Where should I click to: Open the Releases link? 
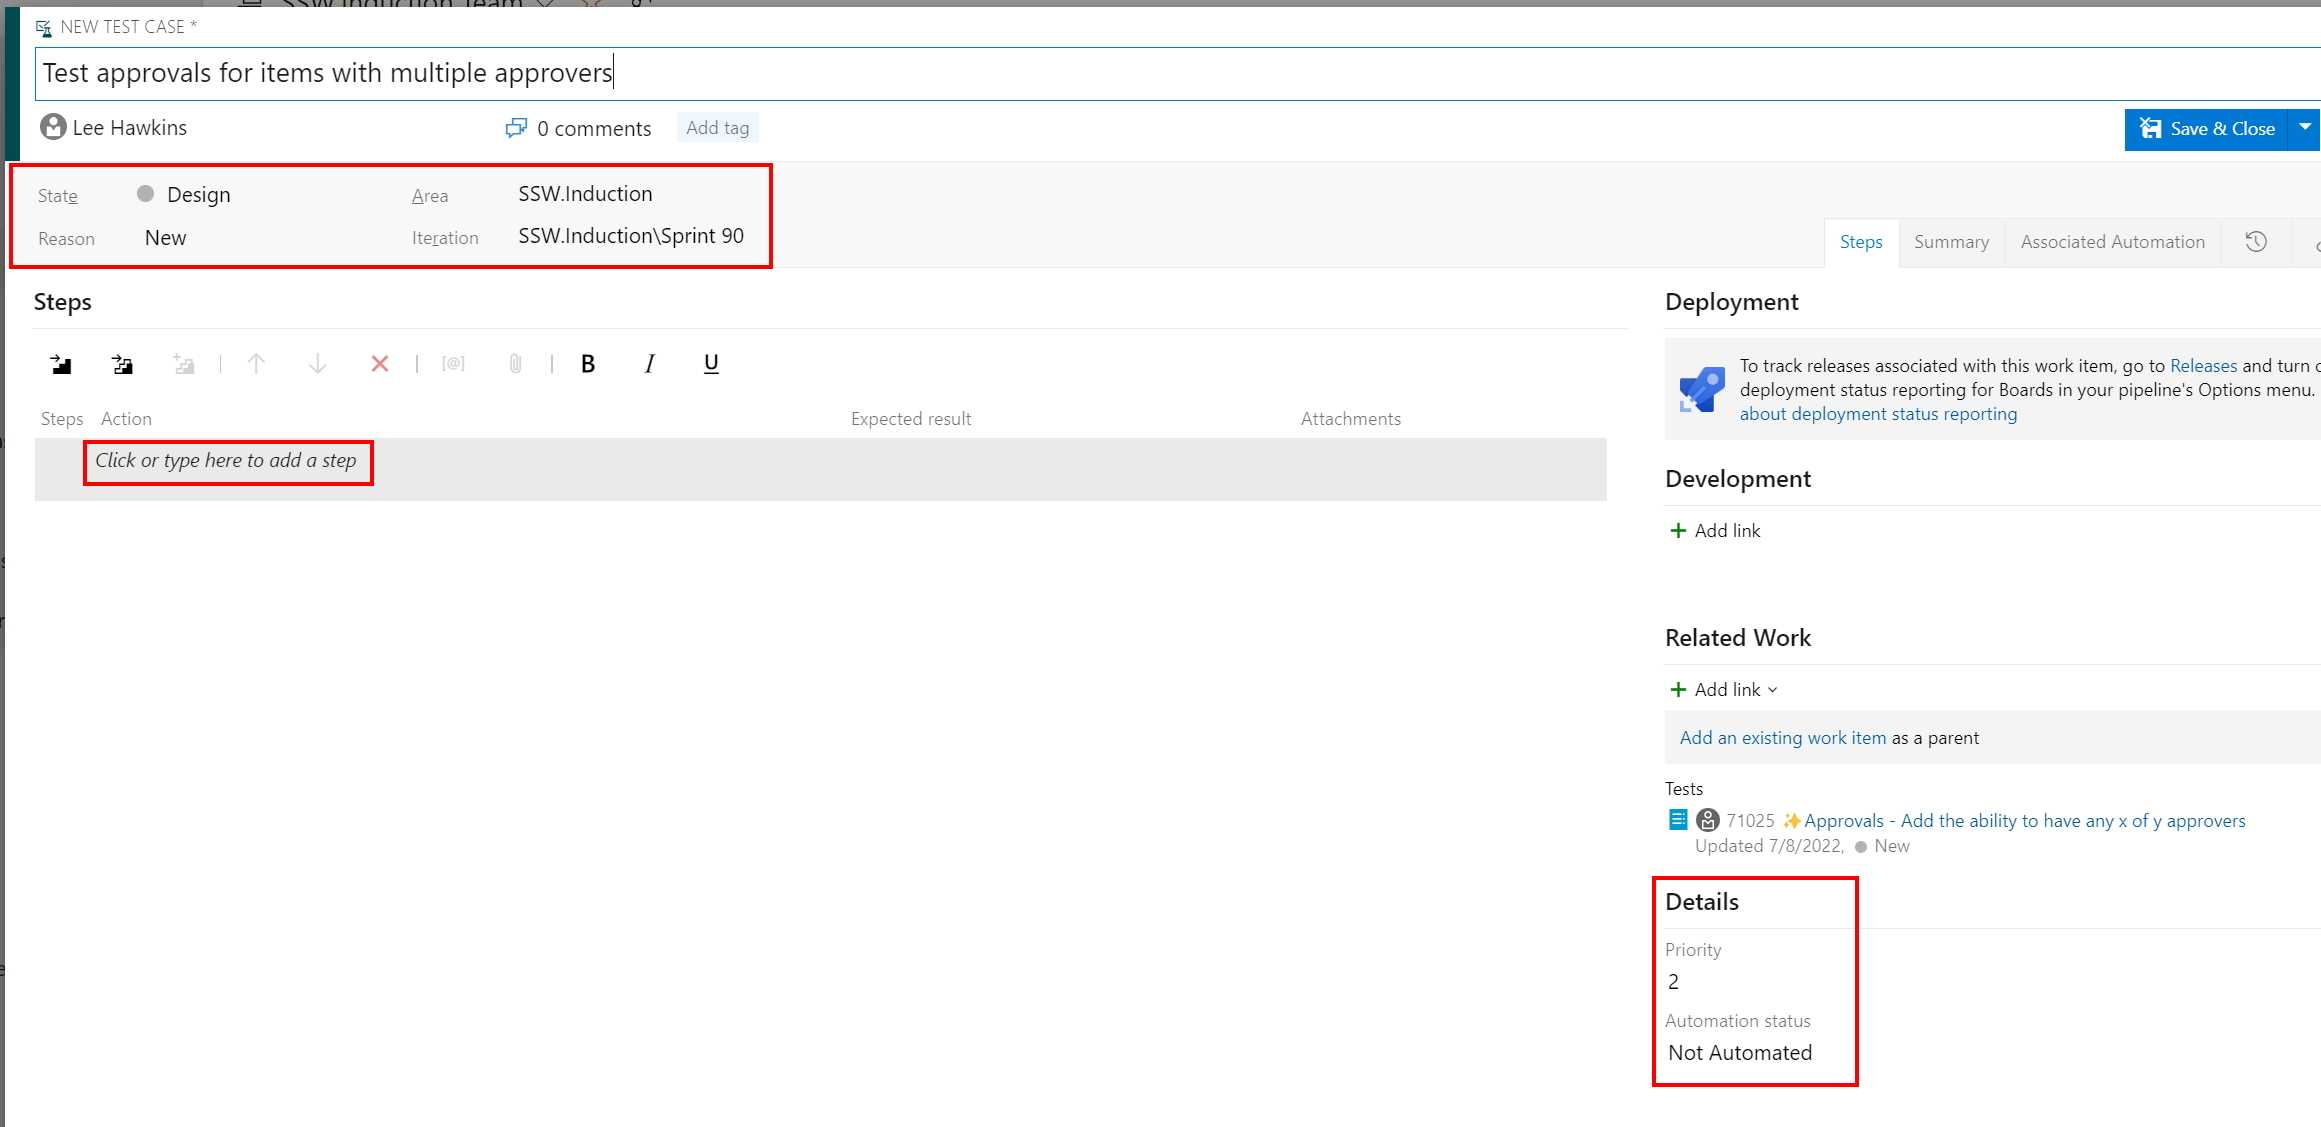pos(2203,366)
